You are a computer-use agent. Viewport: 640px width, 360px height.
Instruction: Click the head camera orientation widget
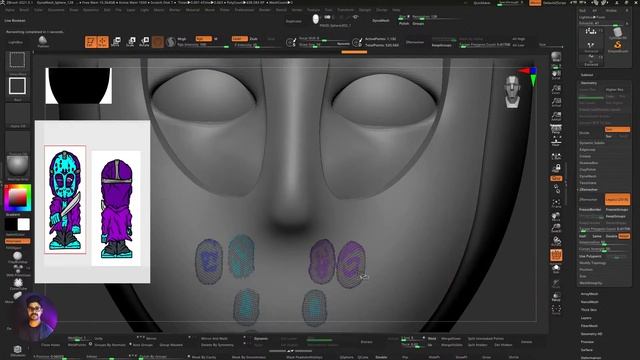click(512, 91)
